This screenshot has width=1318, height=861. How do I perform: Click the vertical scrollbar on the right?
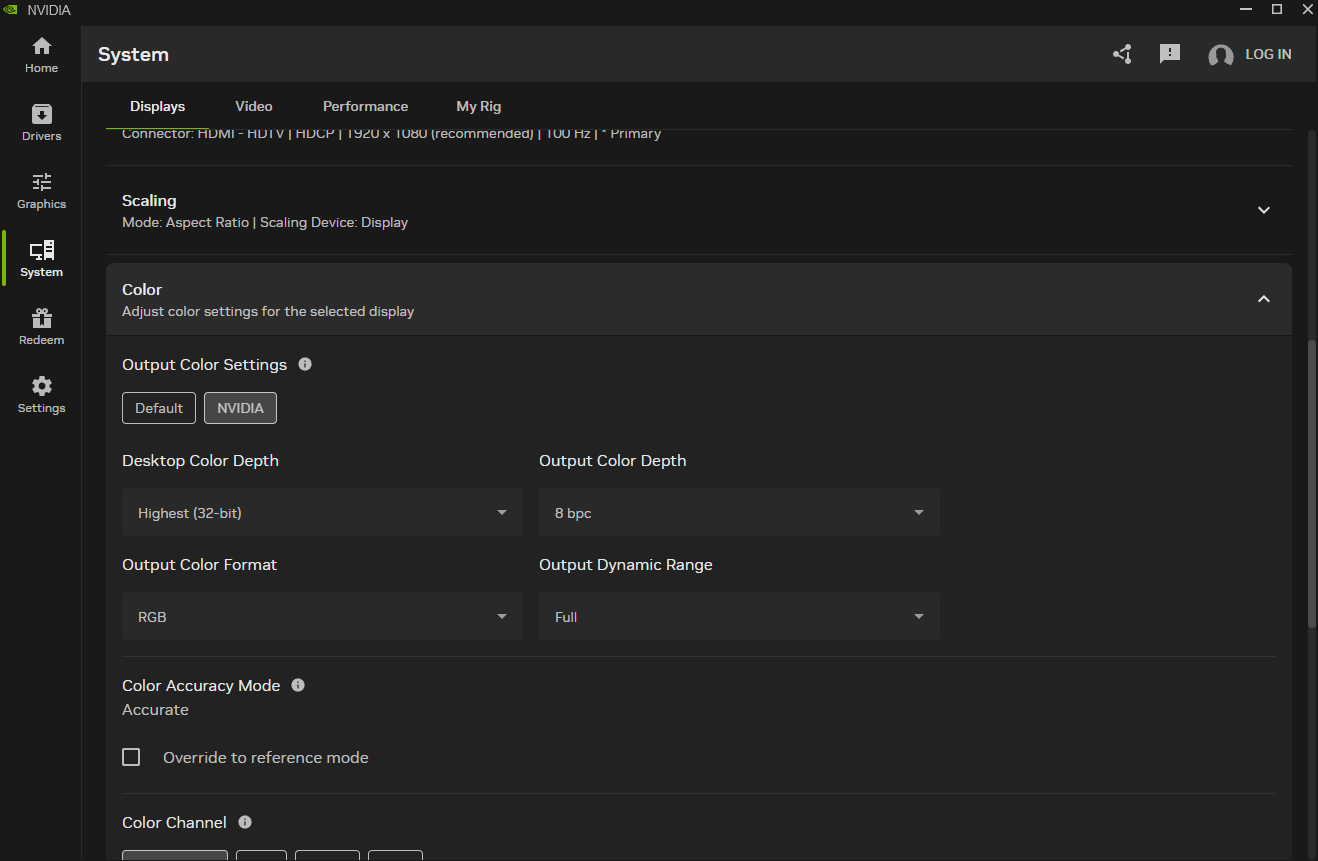pyautogui.click(x=1312, y=485)
